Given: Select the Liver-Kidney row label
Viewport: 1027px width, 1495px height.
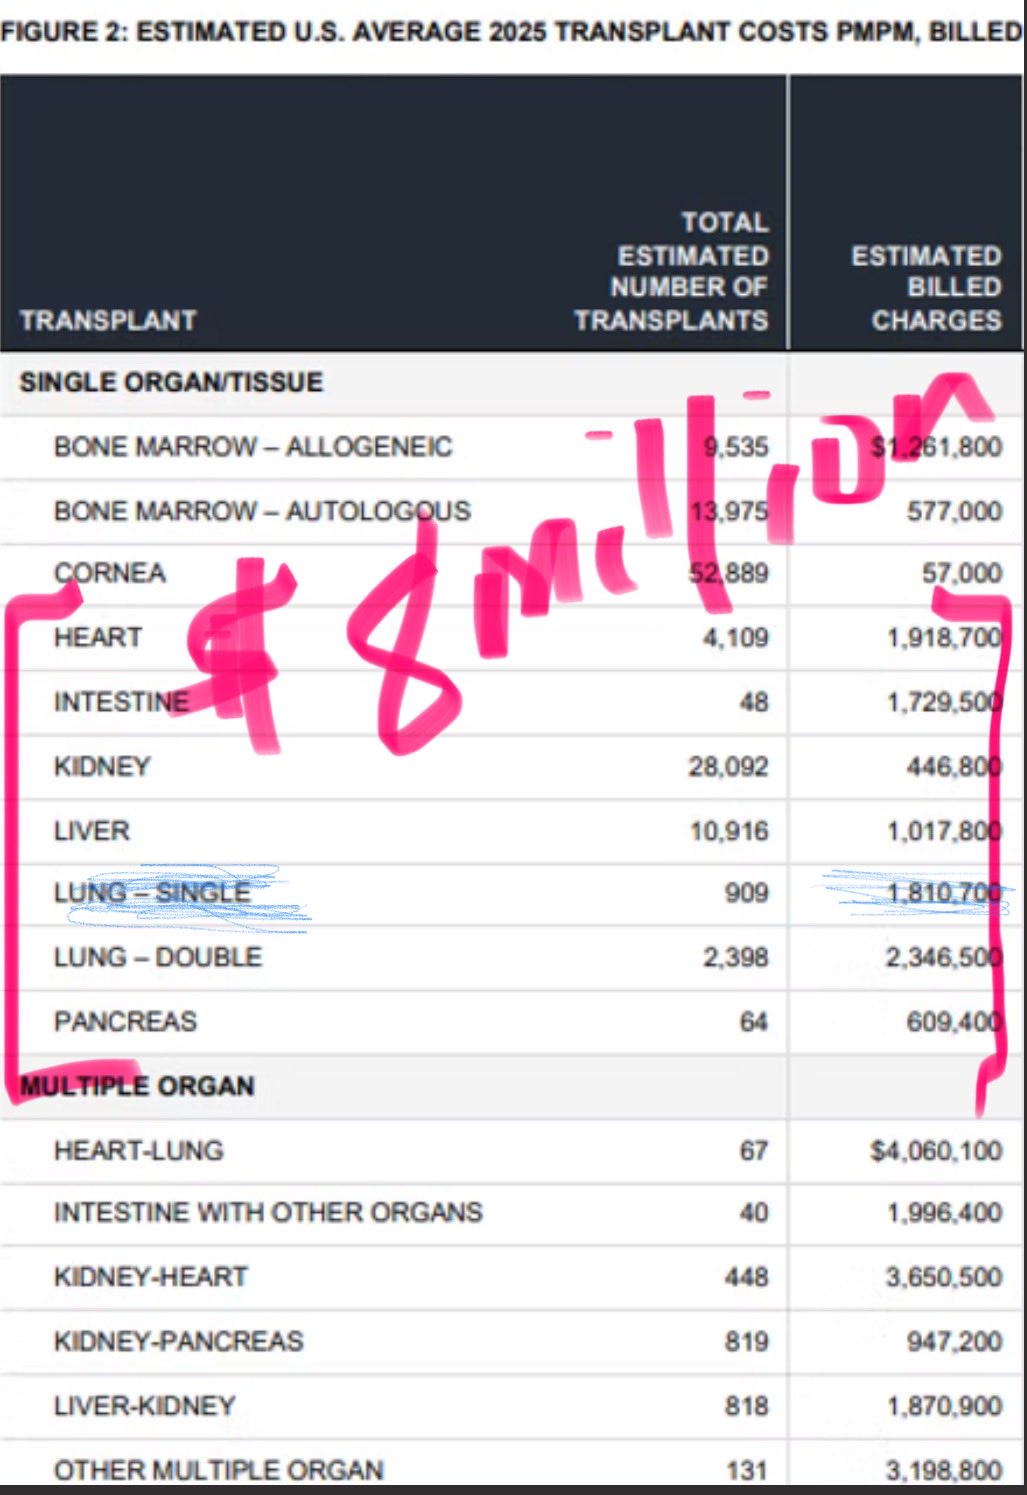Looking at the screenshot, I should coord(145,1406).
